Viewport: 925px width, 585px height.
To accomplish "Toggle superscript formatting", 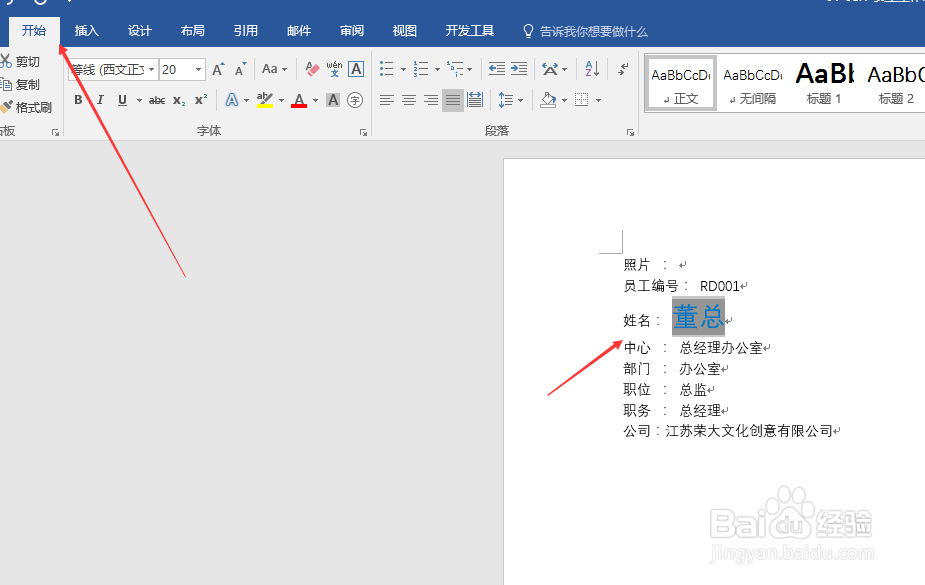I will pos(199,99).
